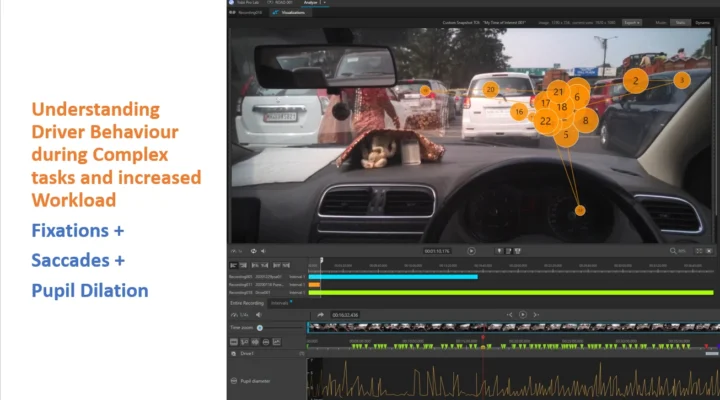Click the Pupil diameter row icon
This screenshot has width=720, height=400.
pyautogui.click(x=234, y=381)
